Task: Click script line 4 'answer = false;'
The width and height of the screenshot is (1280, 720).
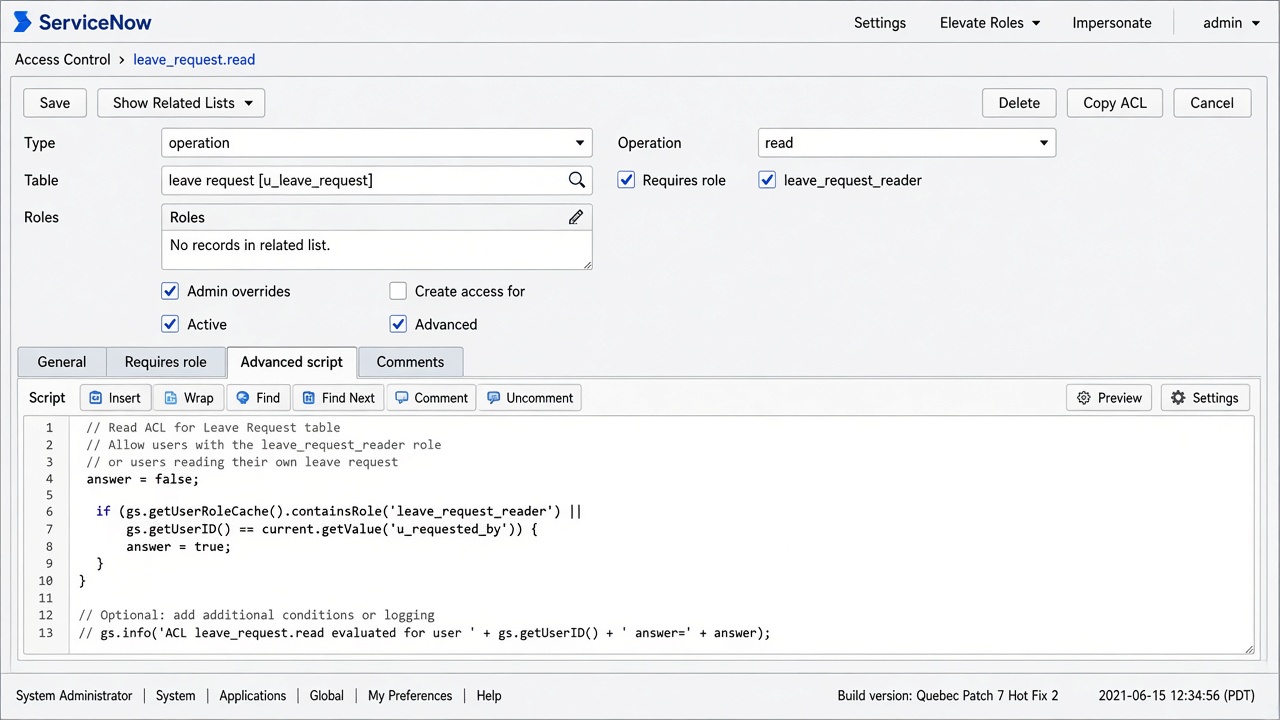Action: click(x=142, y=479)
